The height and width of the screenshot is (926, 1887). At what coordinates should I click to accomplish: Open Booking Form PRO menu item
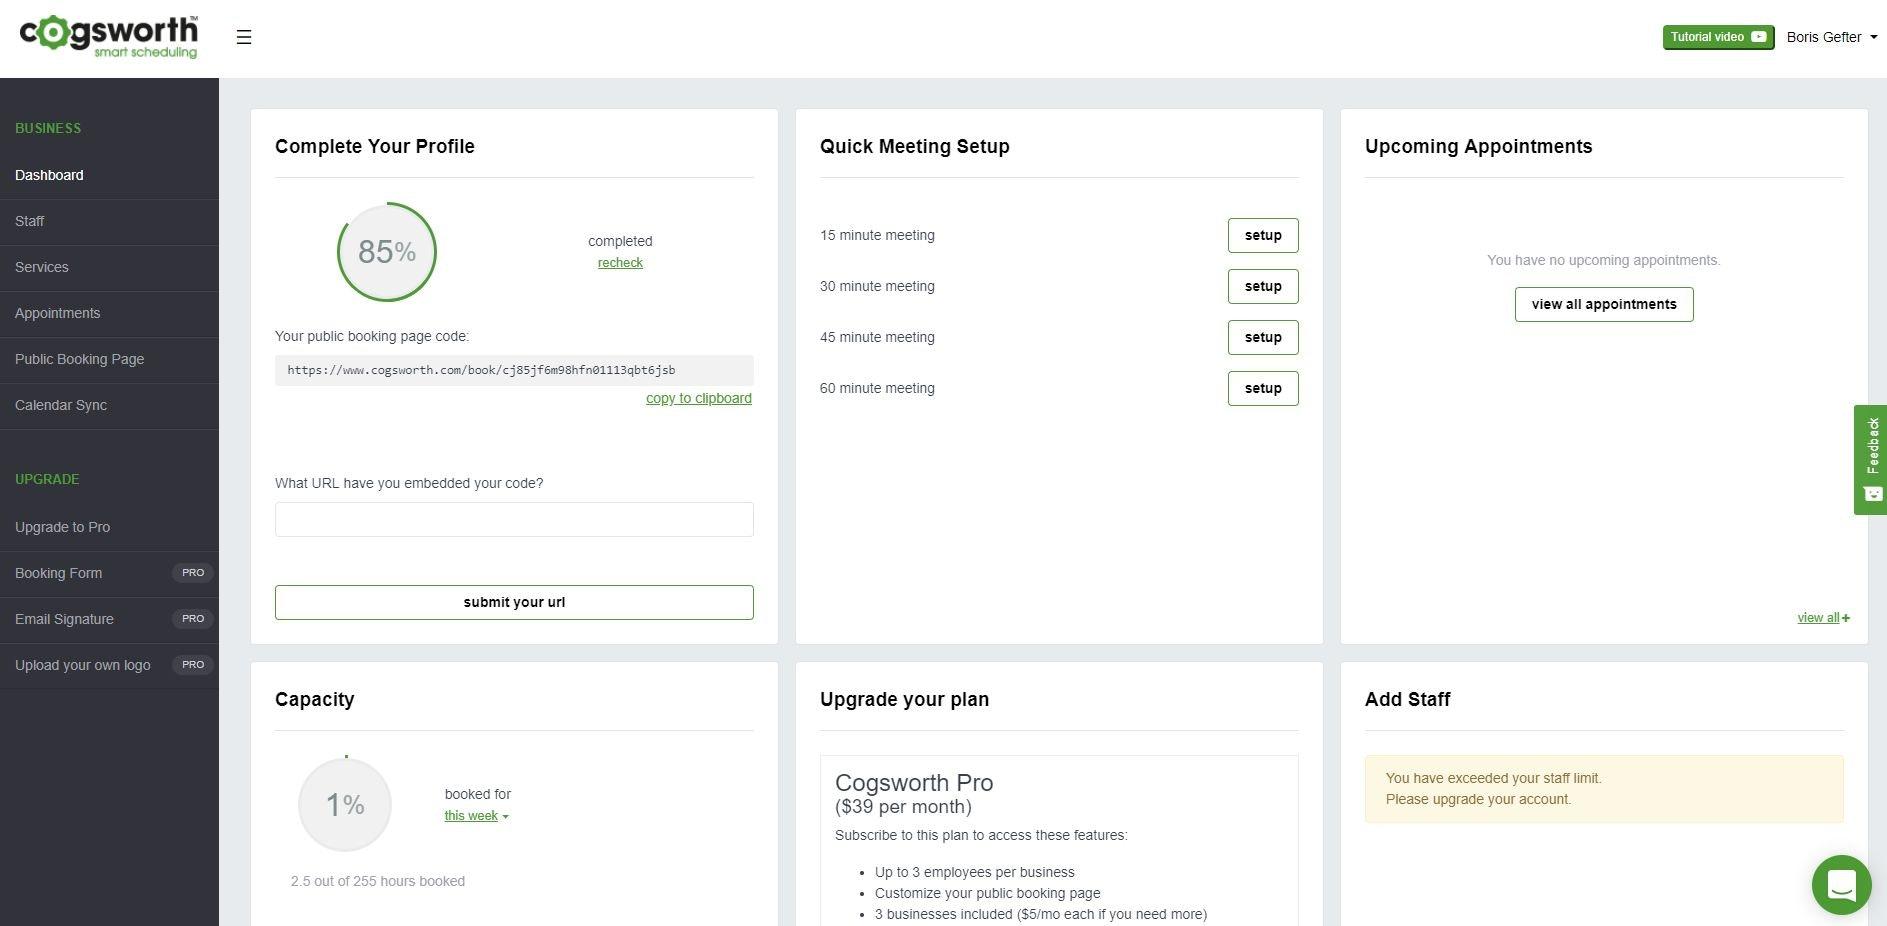coord(109,573)
